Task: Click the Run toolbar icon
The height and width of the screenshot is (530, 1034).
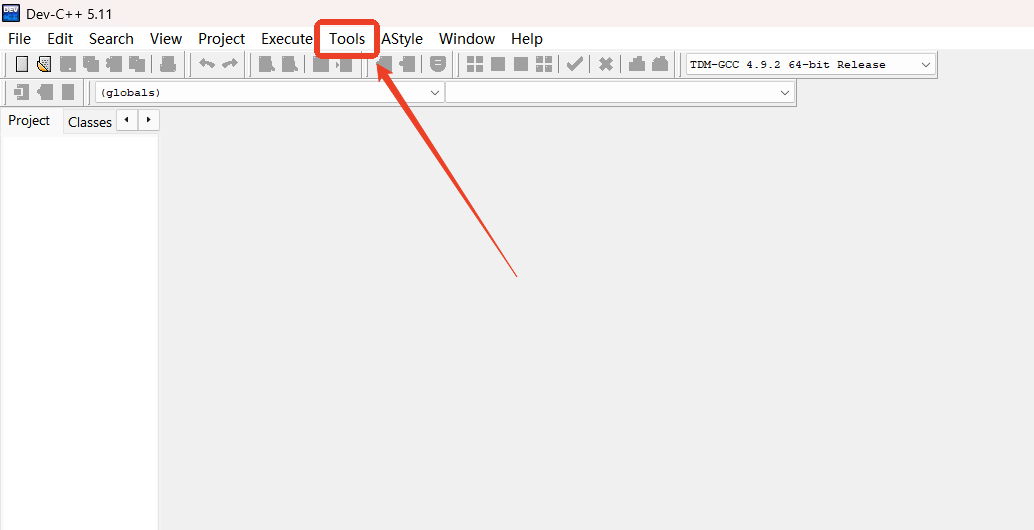Action: 498,64
